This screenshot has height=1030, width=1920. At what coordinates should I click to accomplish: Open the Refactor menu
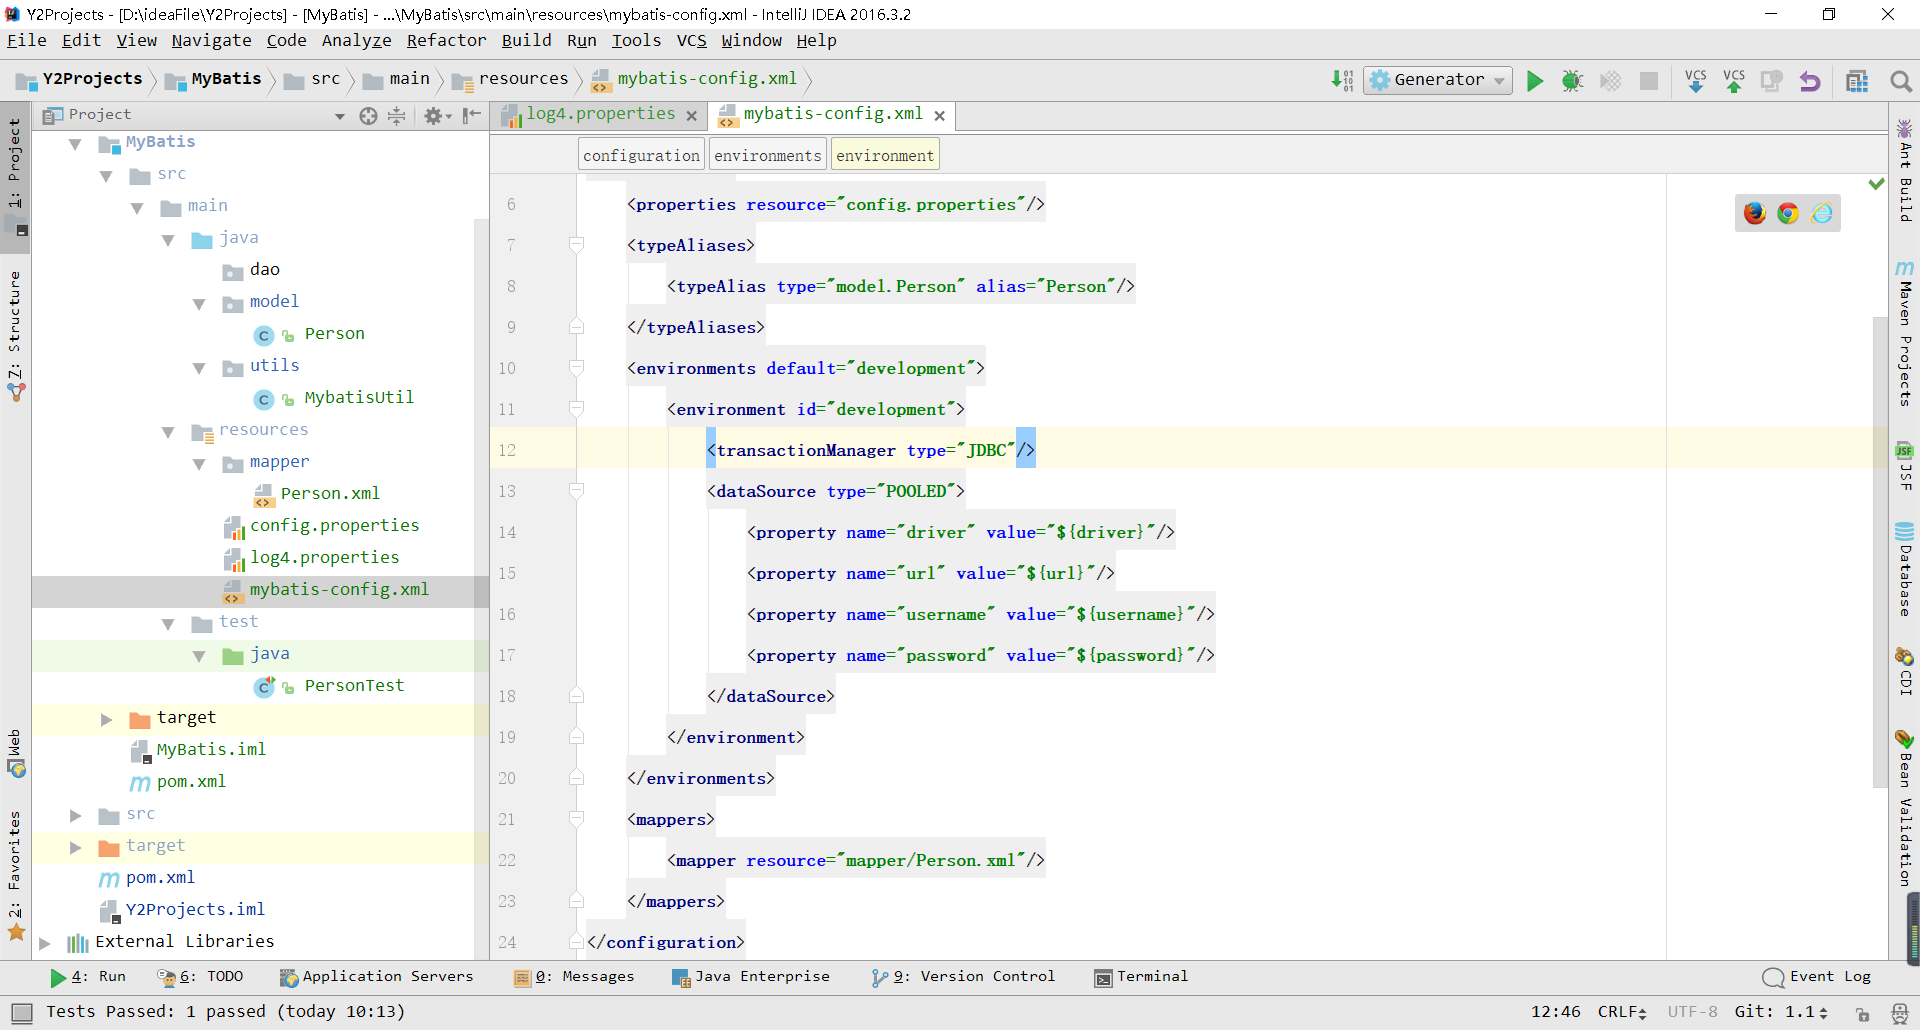(446, 41)
